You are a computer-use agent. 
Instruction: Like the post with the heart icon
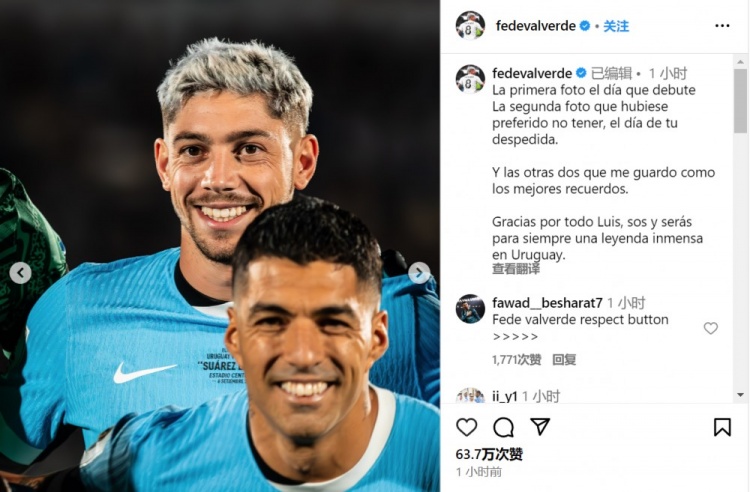466,427
